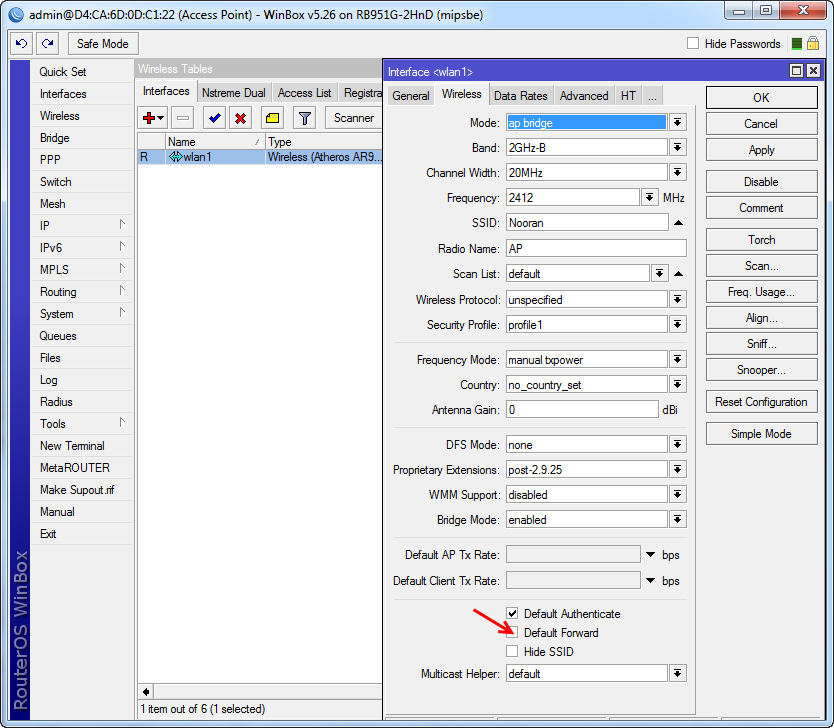834x728 pixels.
Task: Toggle the Hide Passwords checkbox
Action: coord(693,43)
